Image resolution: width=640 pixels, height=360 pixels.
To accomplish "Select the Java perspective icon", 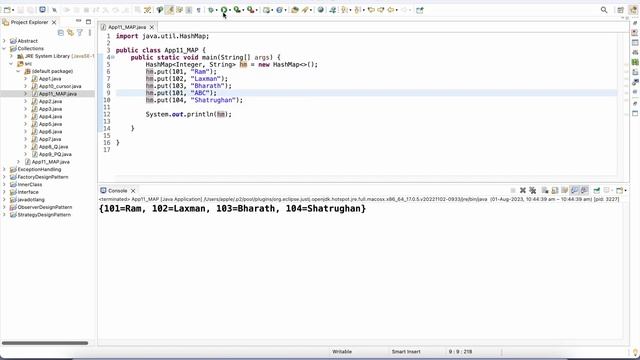I will pos(633,10).
